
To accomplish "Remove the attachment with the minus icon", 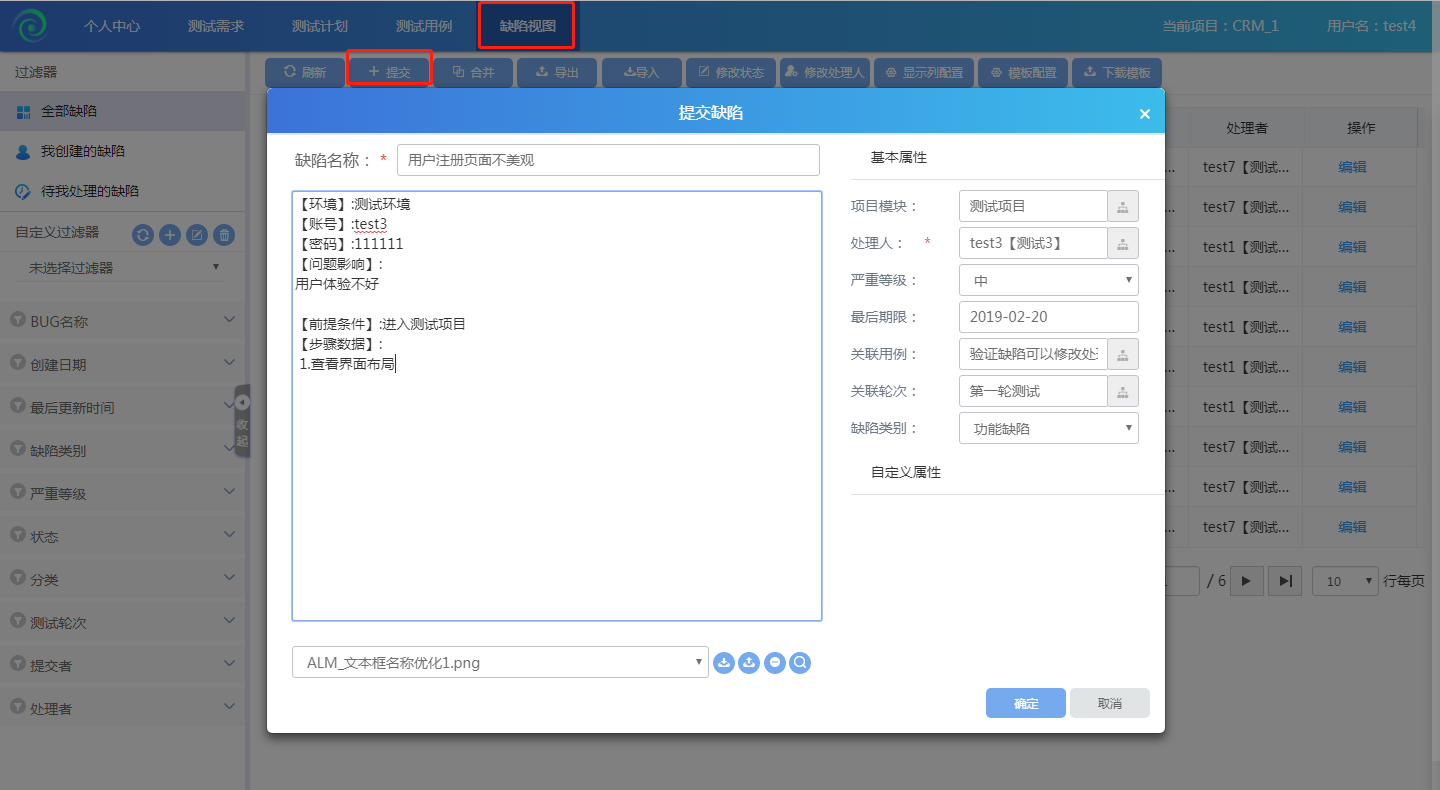I will 774,662.
